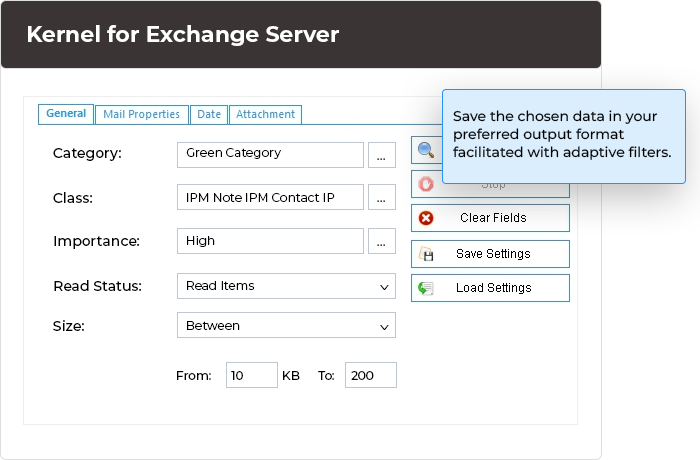Viewport: 700px width, 460px height.
Task: Click the Category text field
Action: 270,155
